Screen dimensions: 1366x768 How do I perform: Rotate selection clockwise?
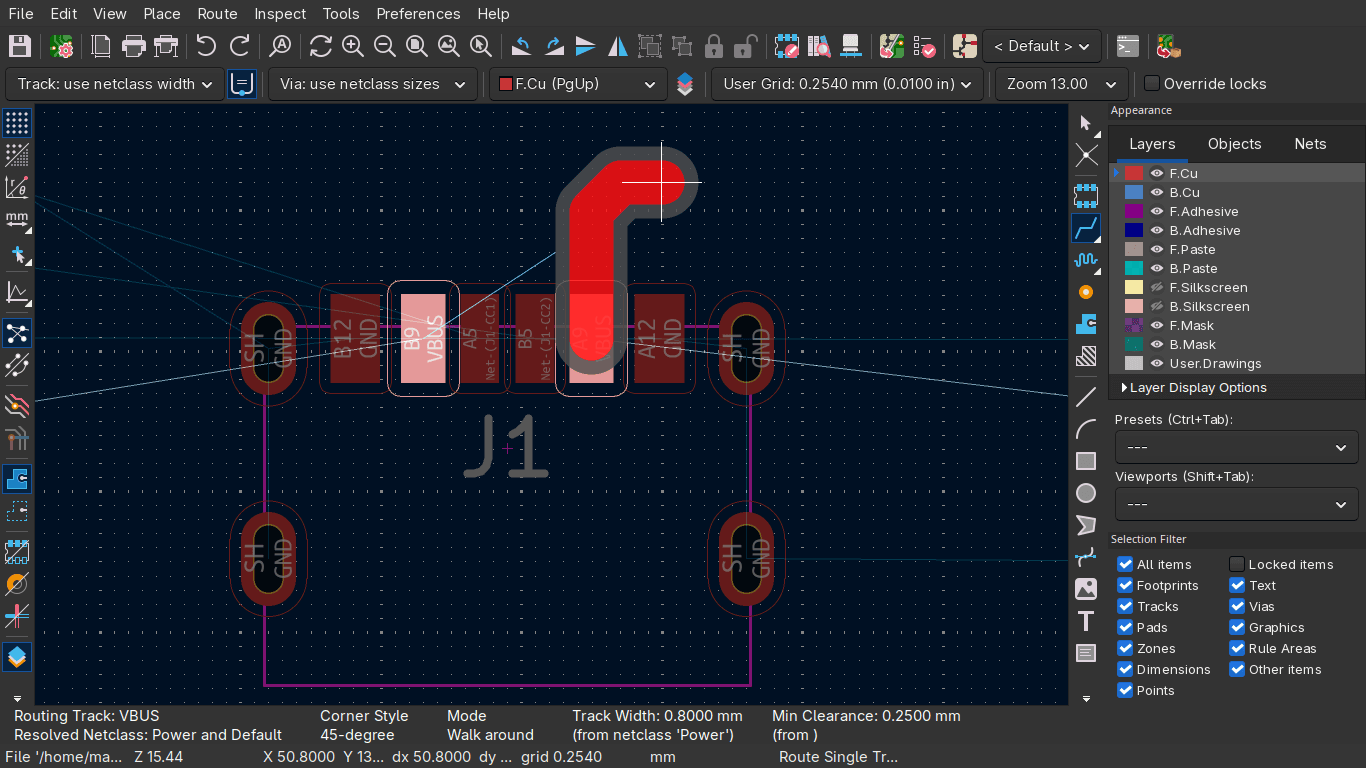coord(554,46)
